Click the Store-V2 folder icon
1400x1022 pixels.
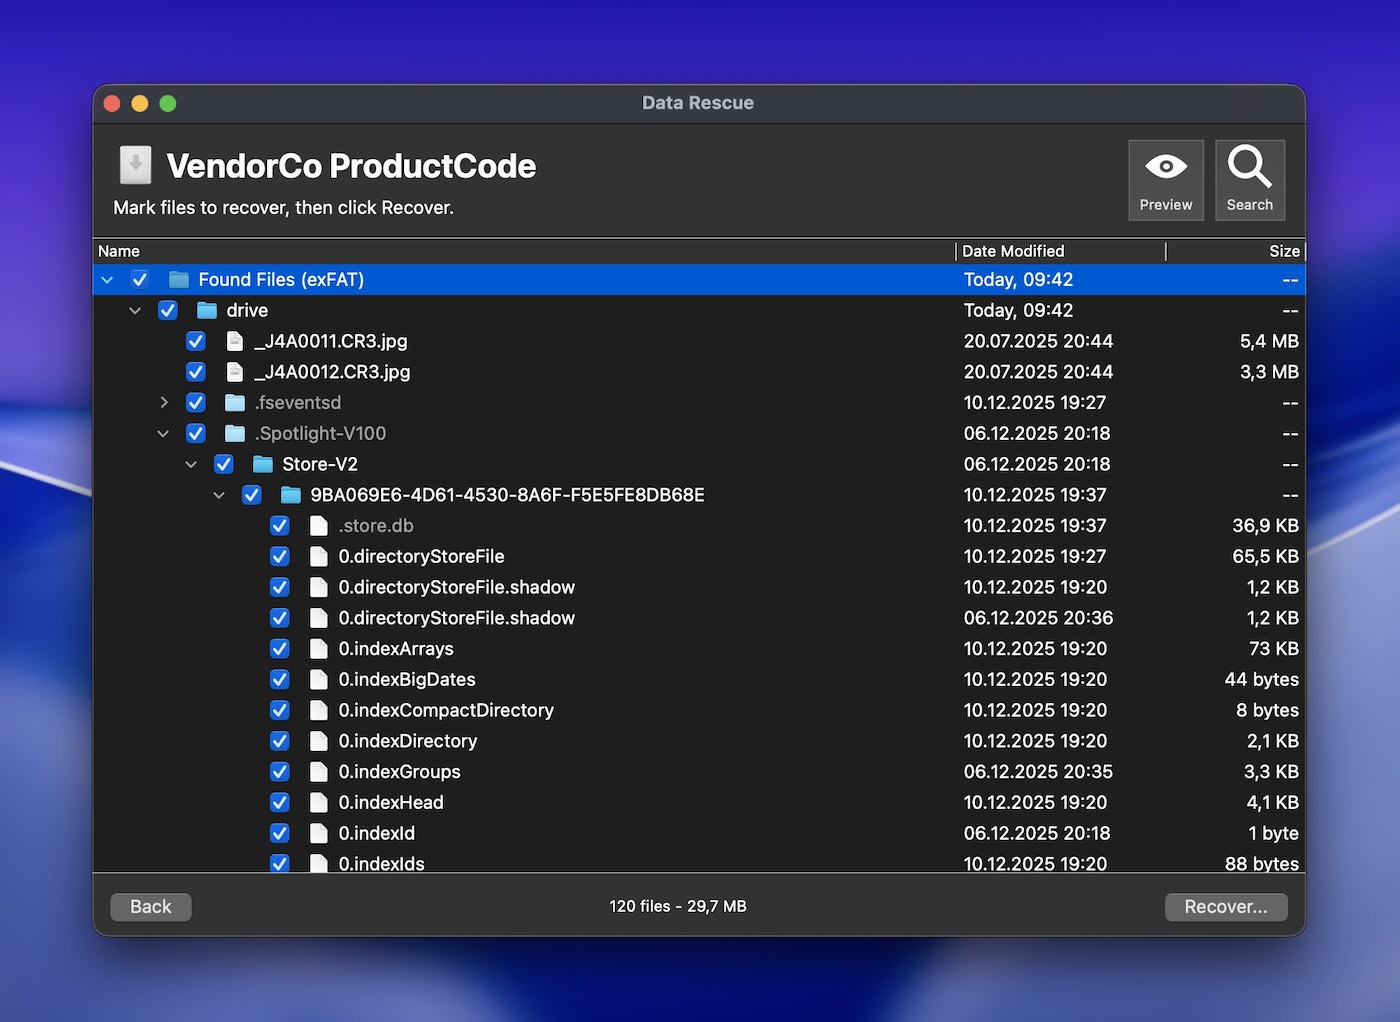[263, 465]
